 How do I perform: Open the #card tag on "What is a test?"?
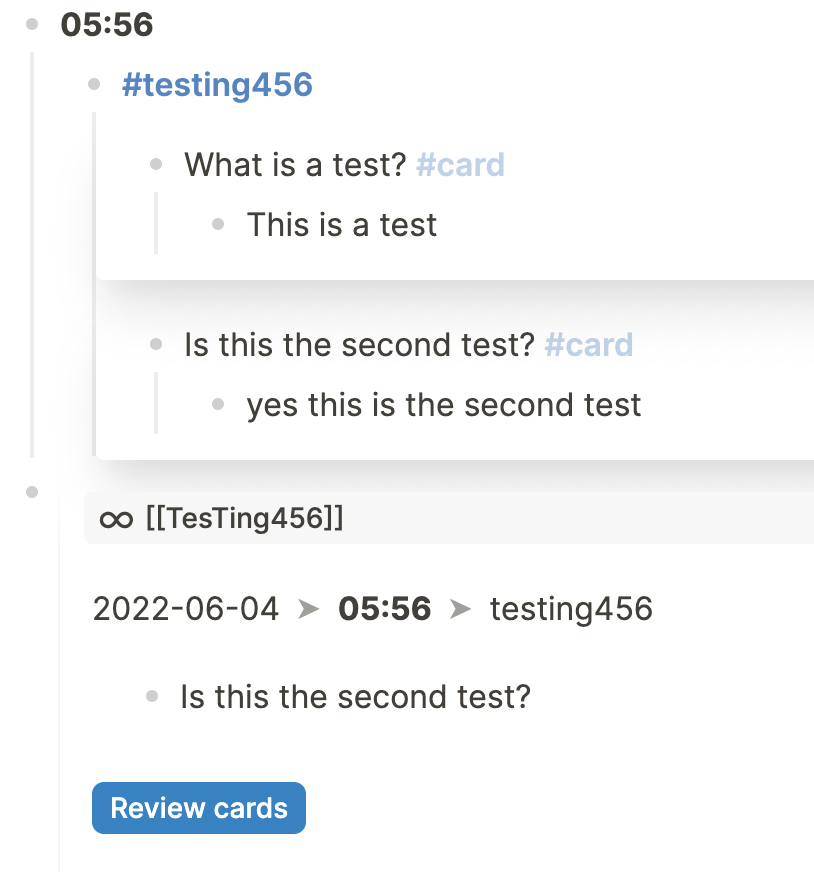pos(460,164)
